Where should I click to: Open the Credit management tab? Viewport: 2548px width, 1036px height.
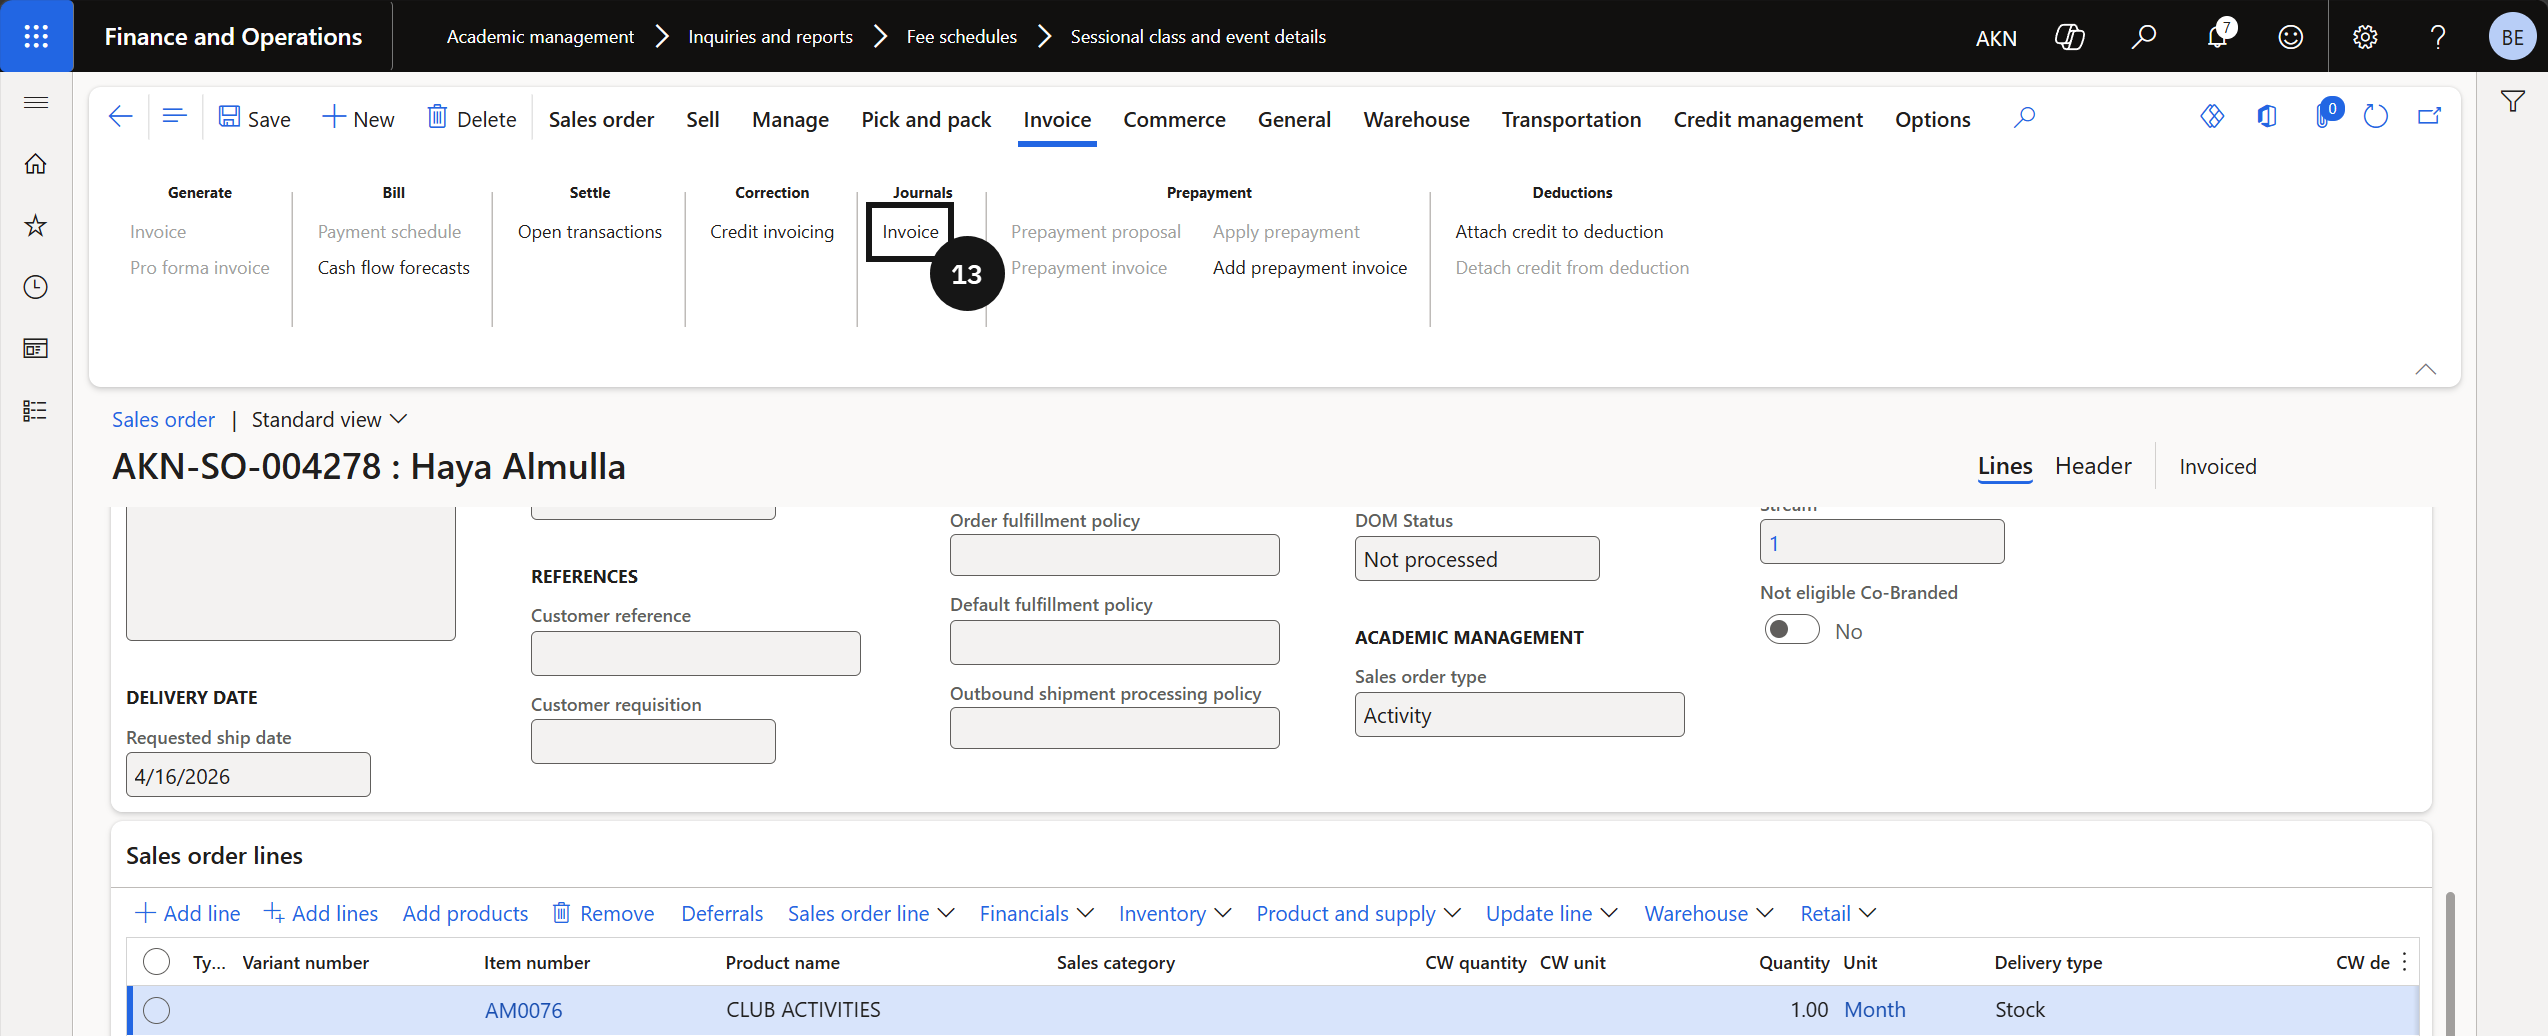(x=1768, y=119)
